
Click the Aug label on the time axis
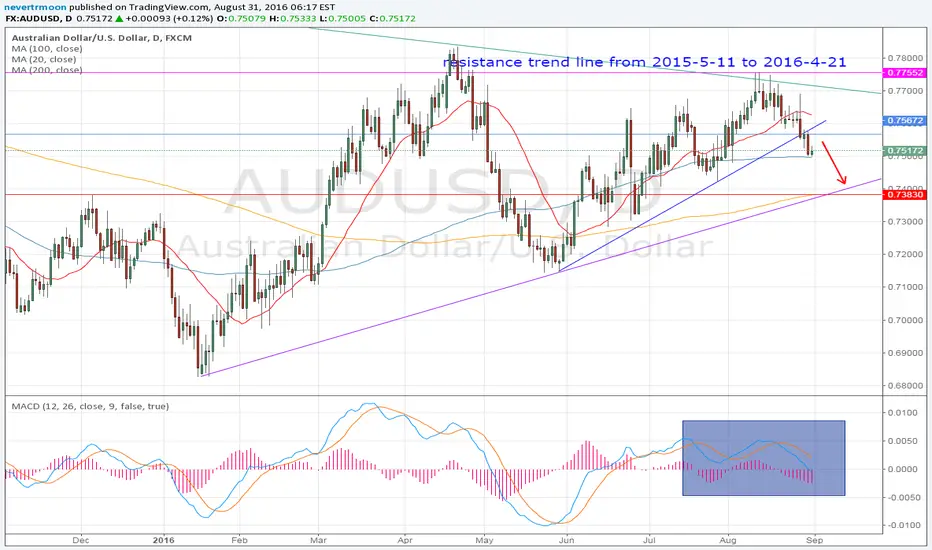[x=728, y=540]
